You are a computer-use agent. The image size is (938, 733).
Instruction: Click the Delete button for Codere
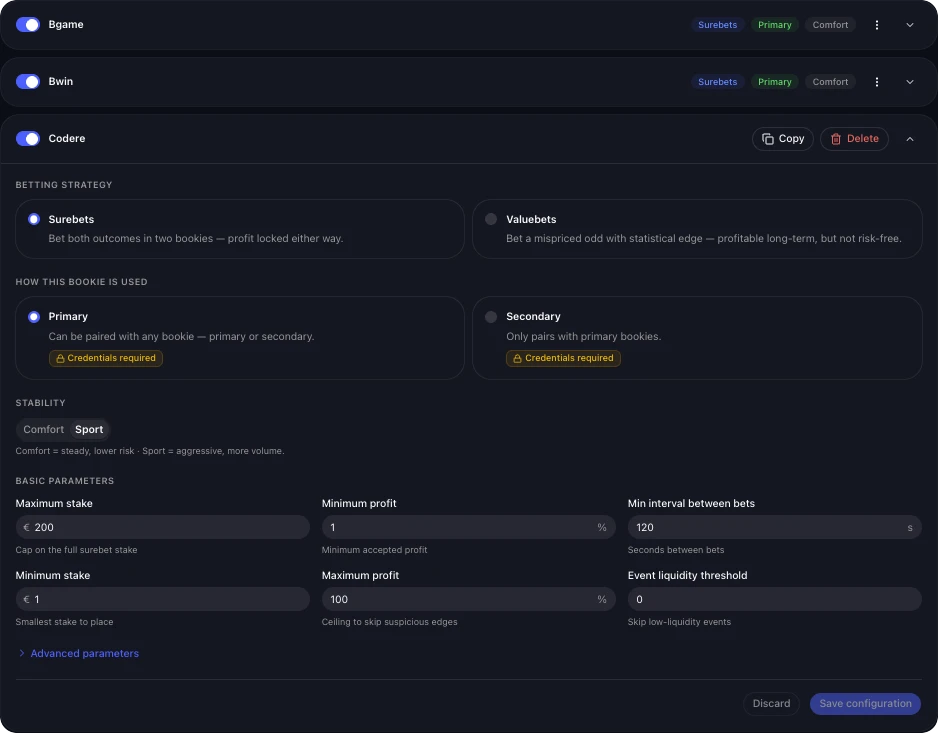point(854,139)
